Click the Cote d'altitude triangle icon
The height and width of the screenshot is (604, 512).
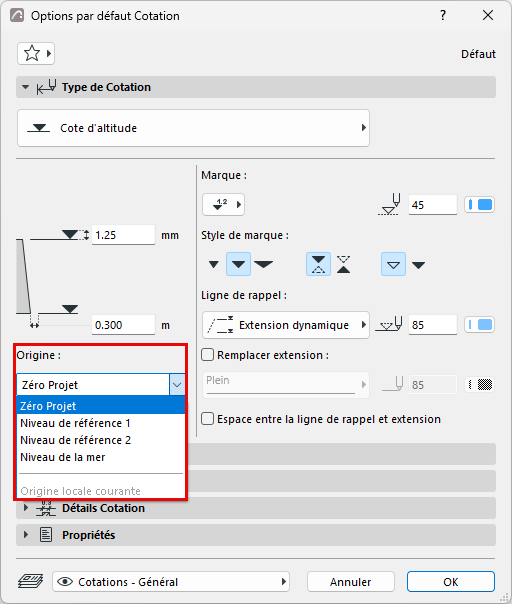pyautogui.click(x=39, y=128)
